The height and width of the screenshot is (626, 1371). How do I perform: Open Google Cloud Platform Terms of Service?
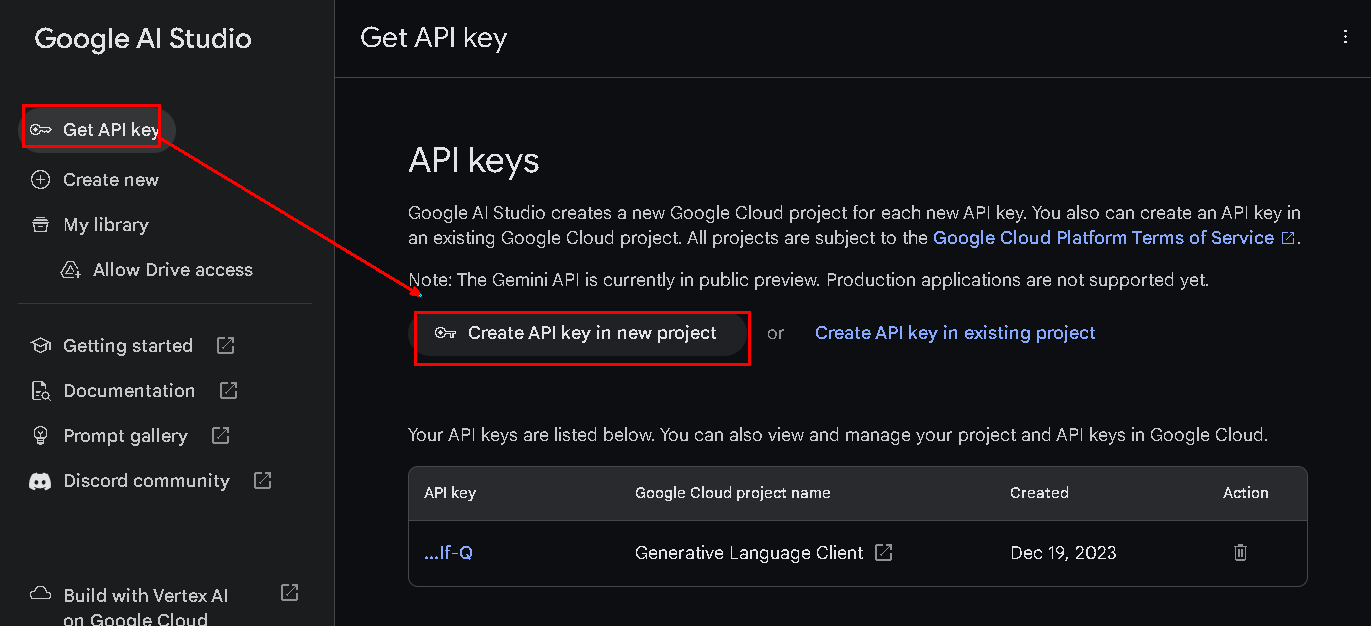tap(1103, 238)
